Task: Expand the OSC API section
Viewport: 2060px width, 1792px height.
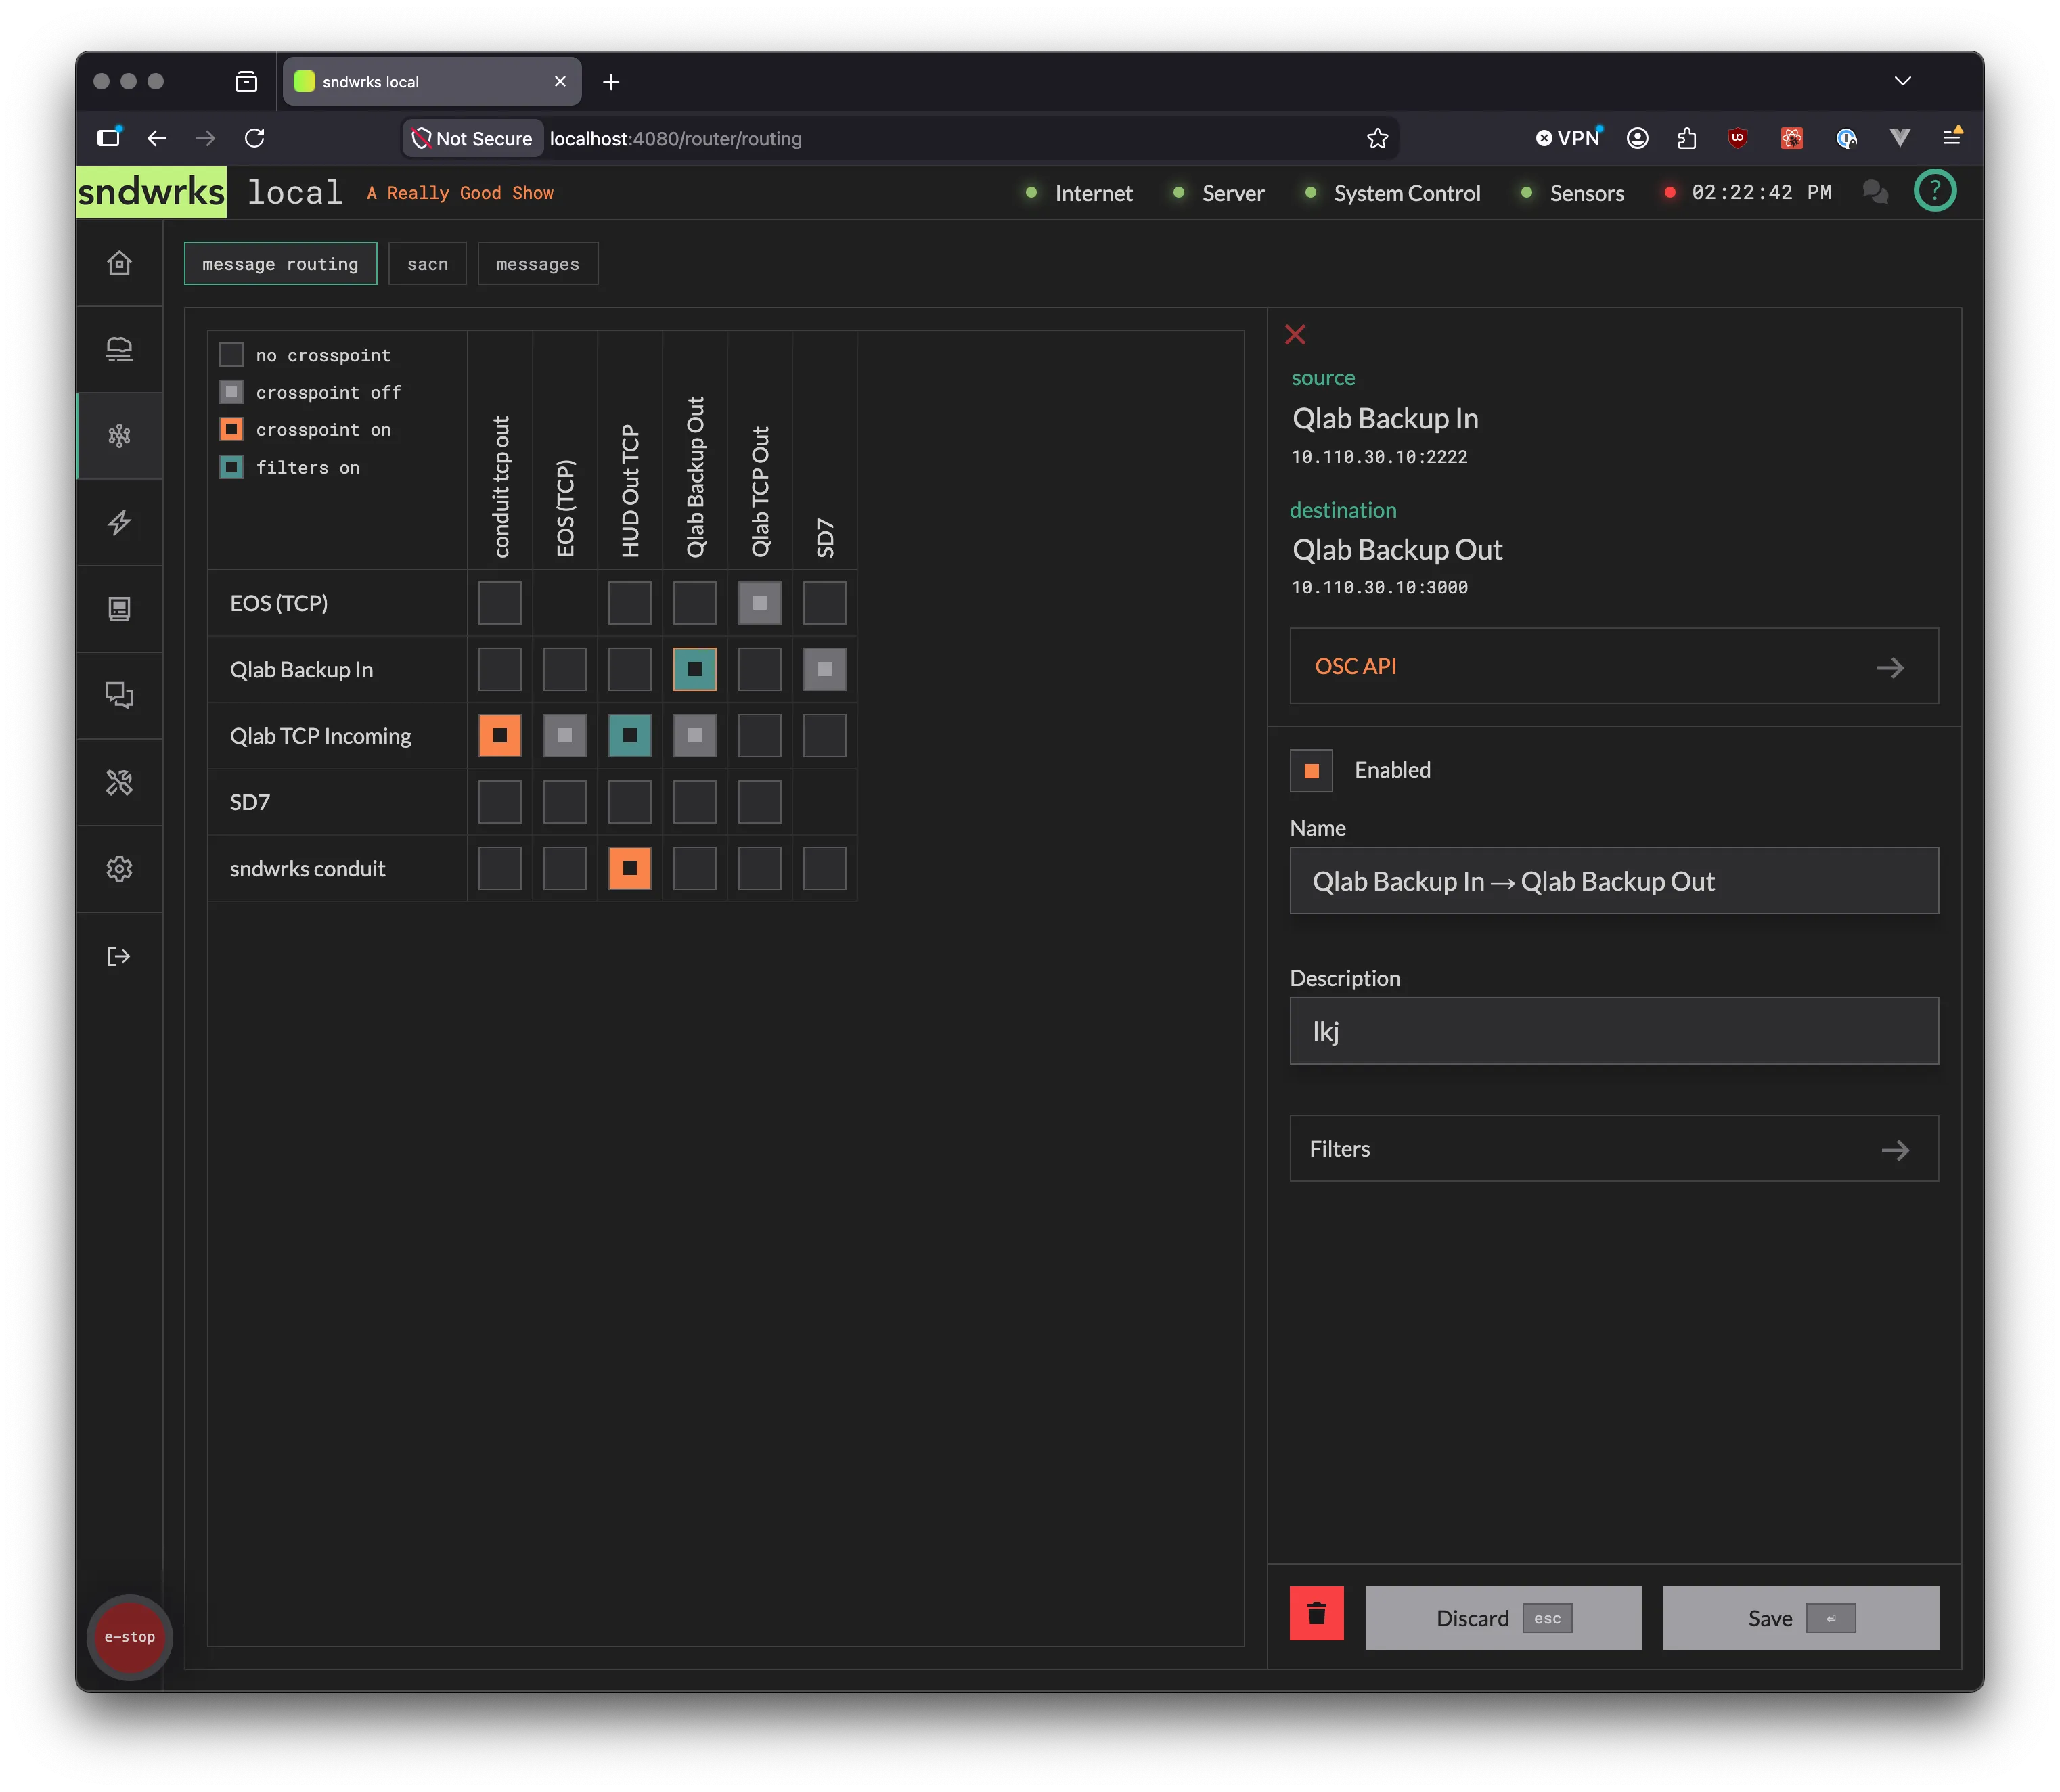Action: coord(1613,666)
